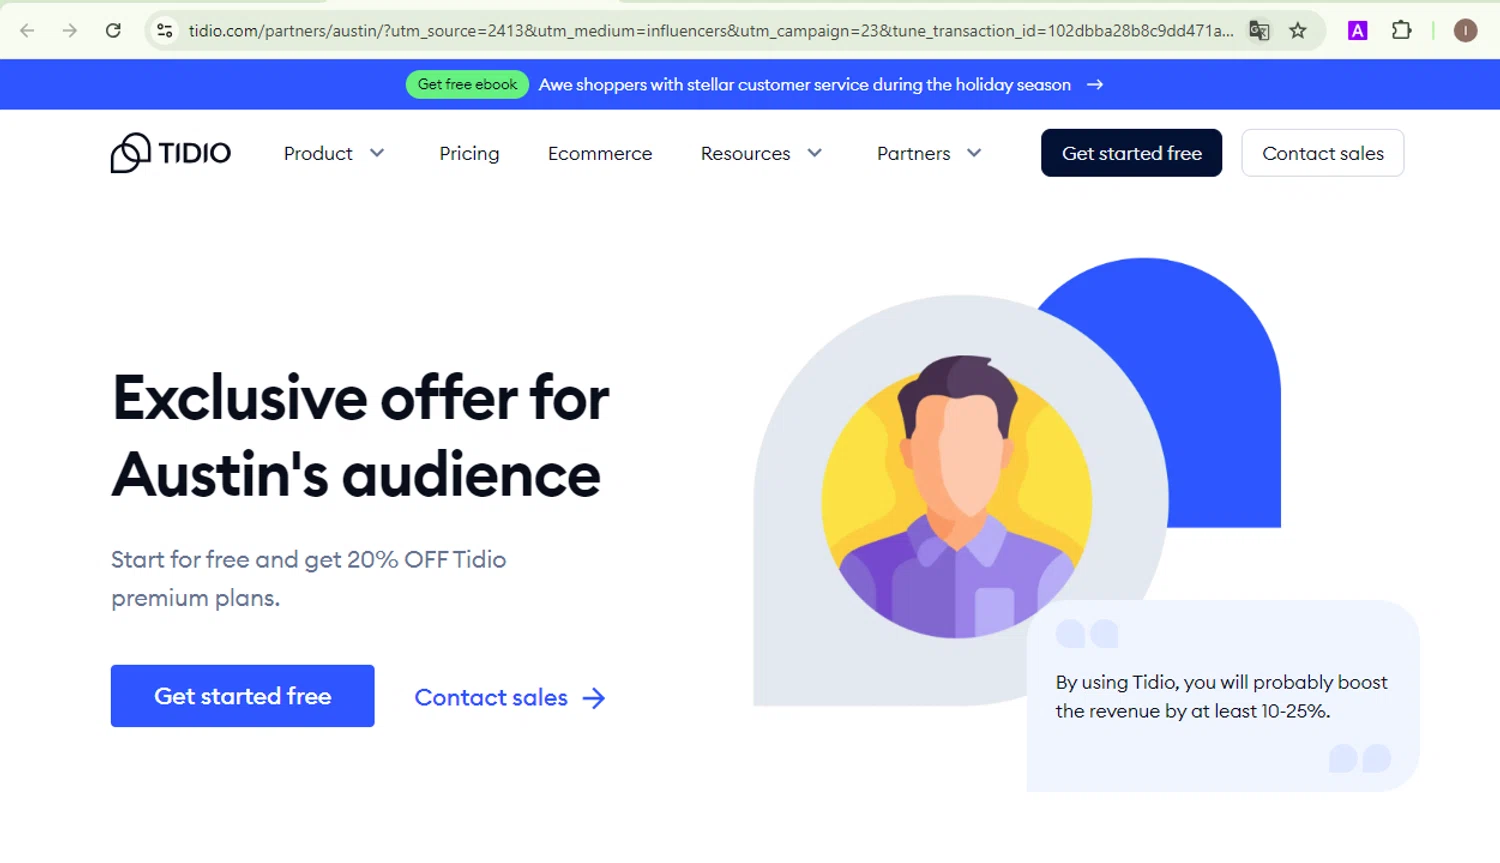The width and height of the screenshot is (1500, 863).
Task: Expand the Partners dropdown menu
Action: (x=929, y=153)
